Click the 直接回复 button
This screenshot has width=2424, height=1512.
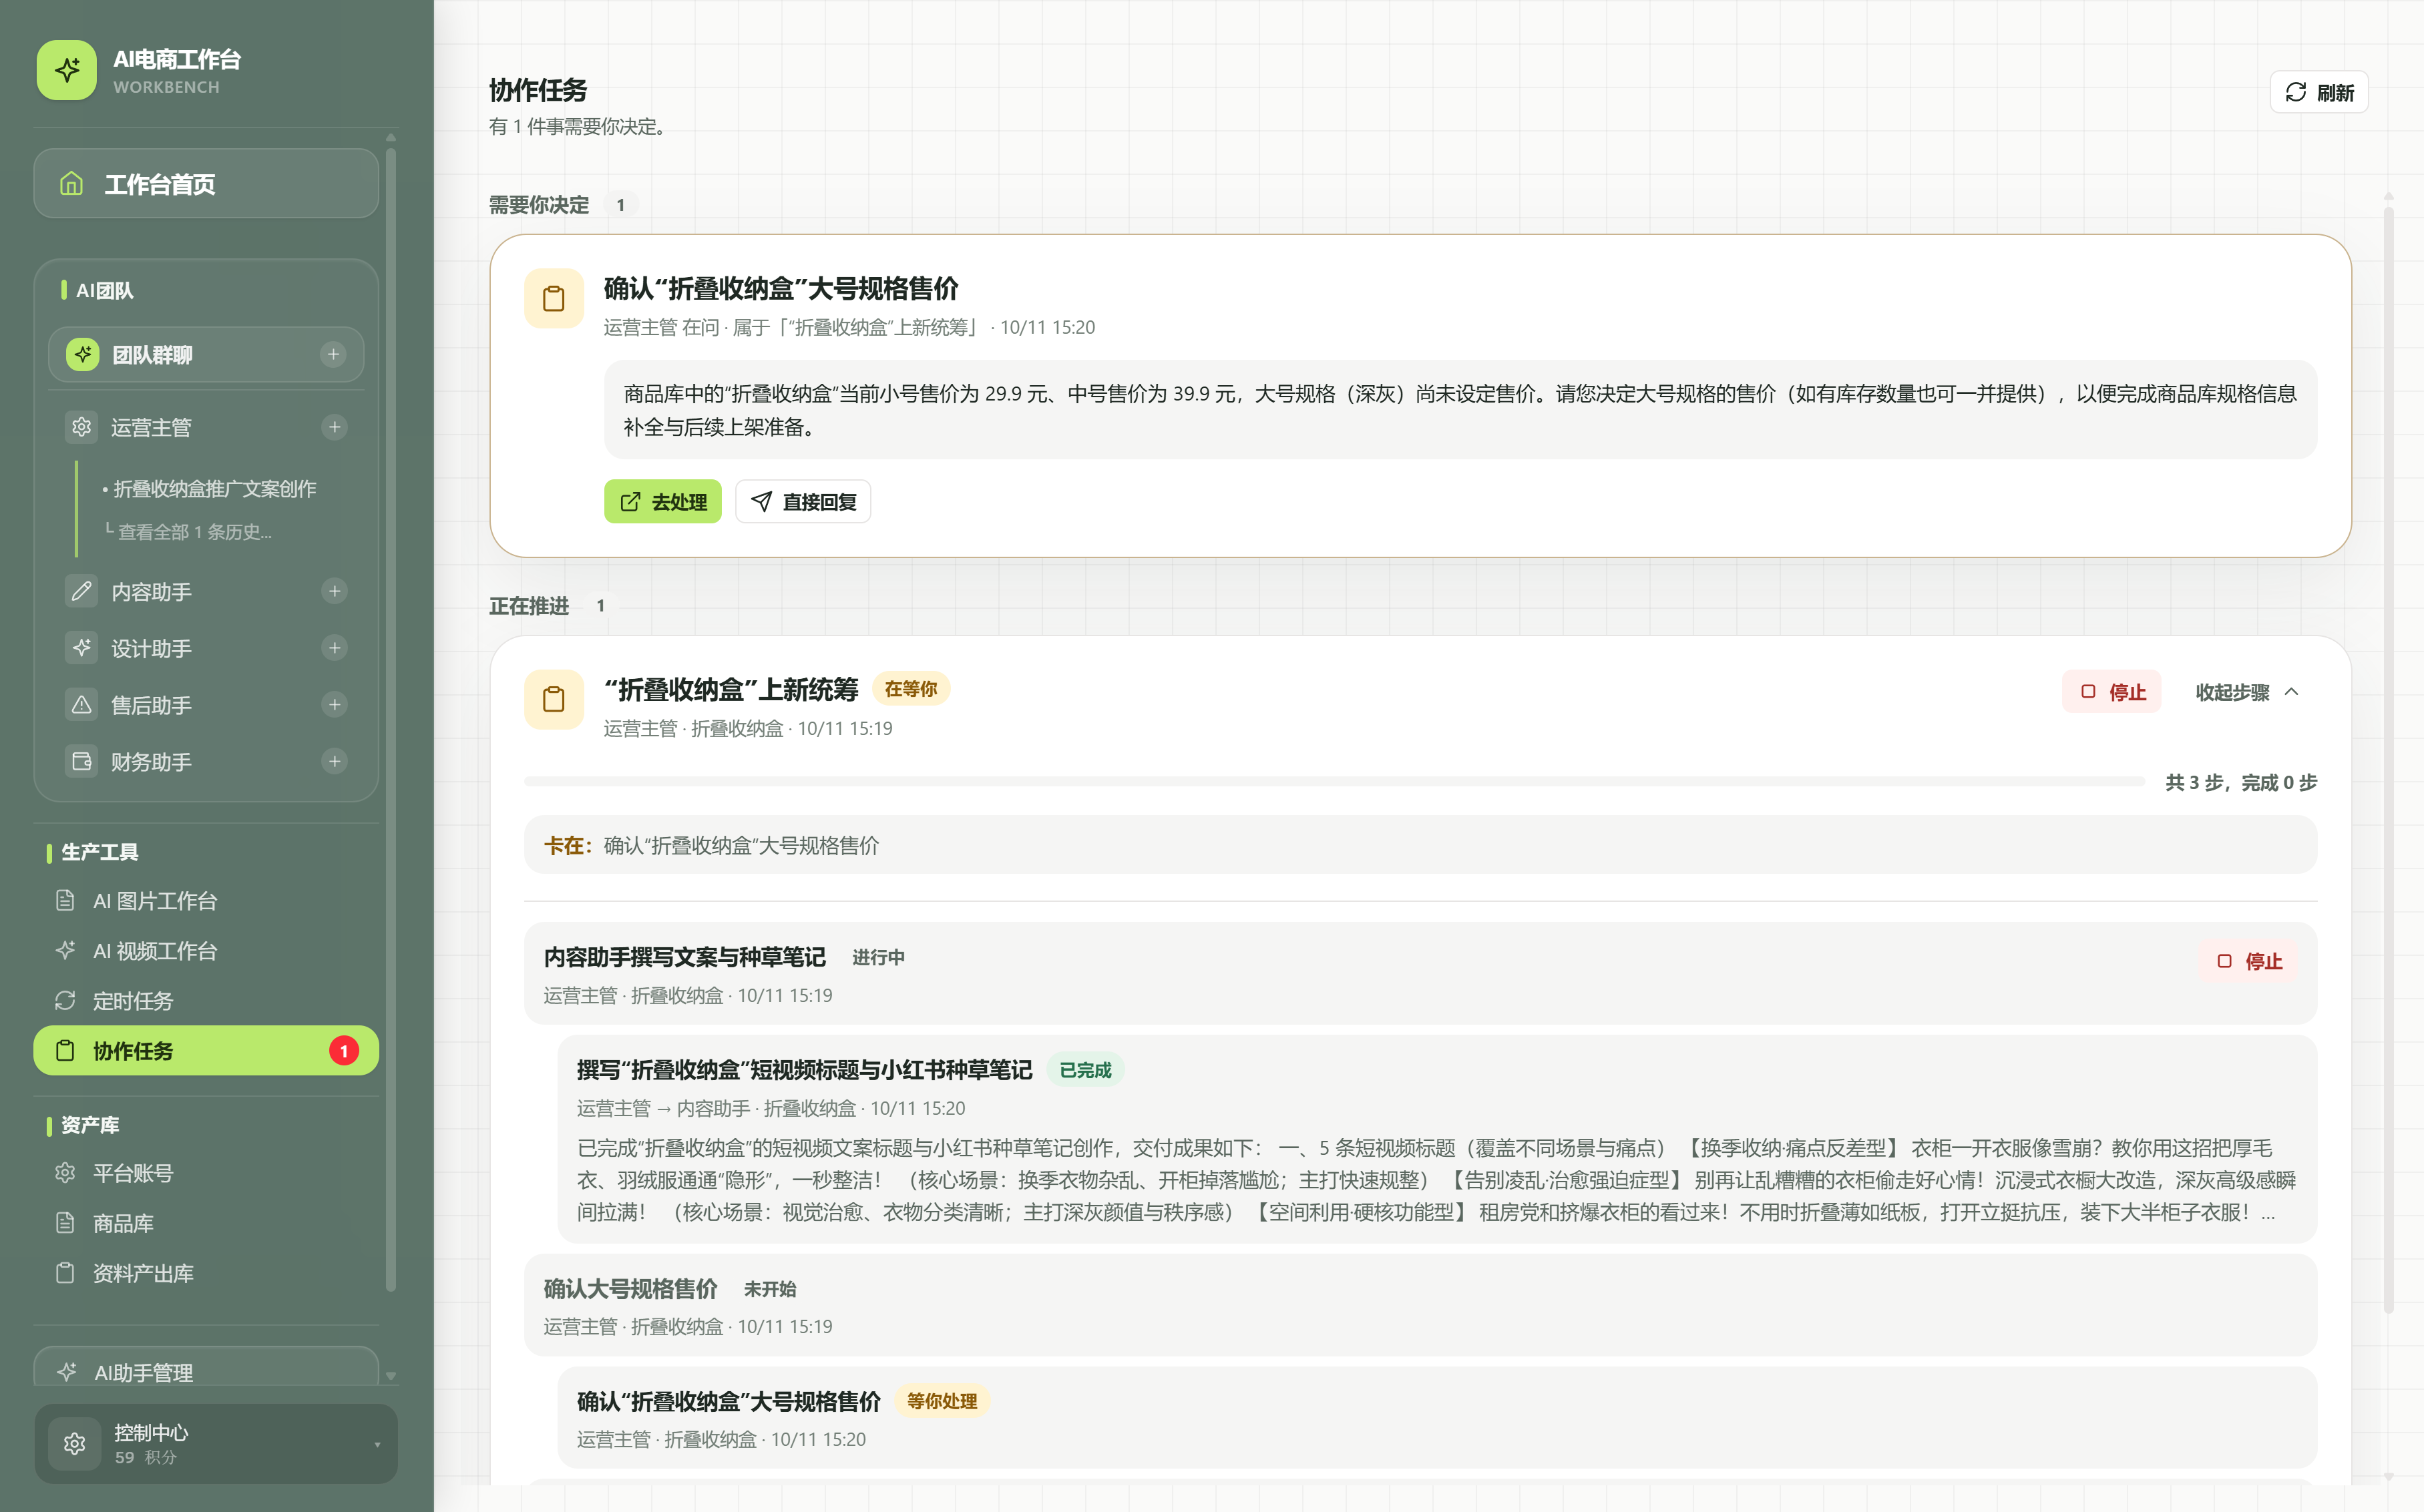(x=803, y=502)
